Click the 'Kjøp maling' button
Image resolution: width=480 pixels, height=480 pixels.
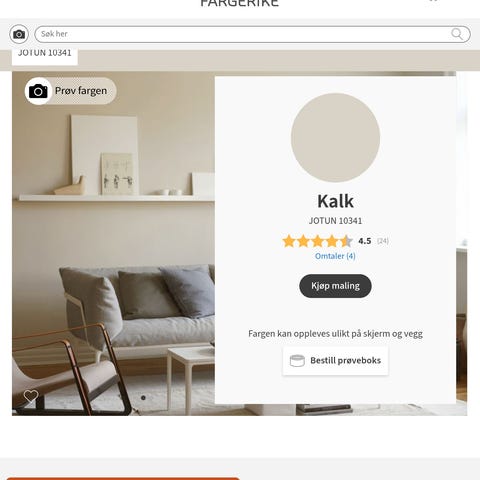coord(335,286)
